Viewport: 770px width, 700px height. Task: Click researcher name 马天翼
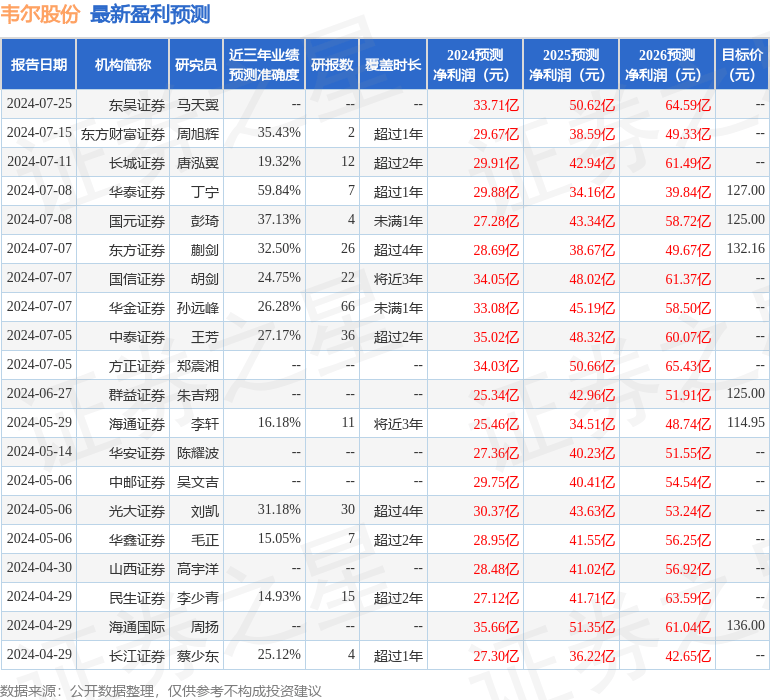(x=197, y=105)
